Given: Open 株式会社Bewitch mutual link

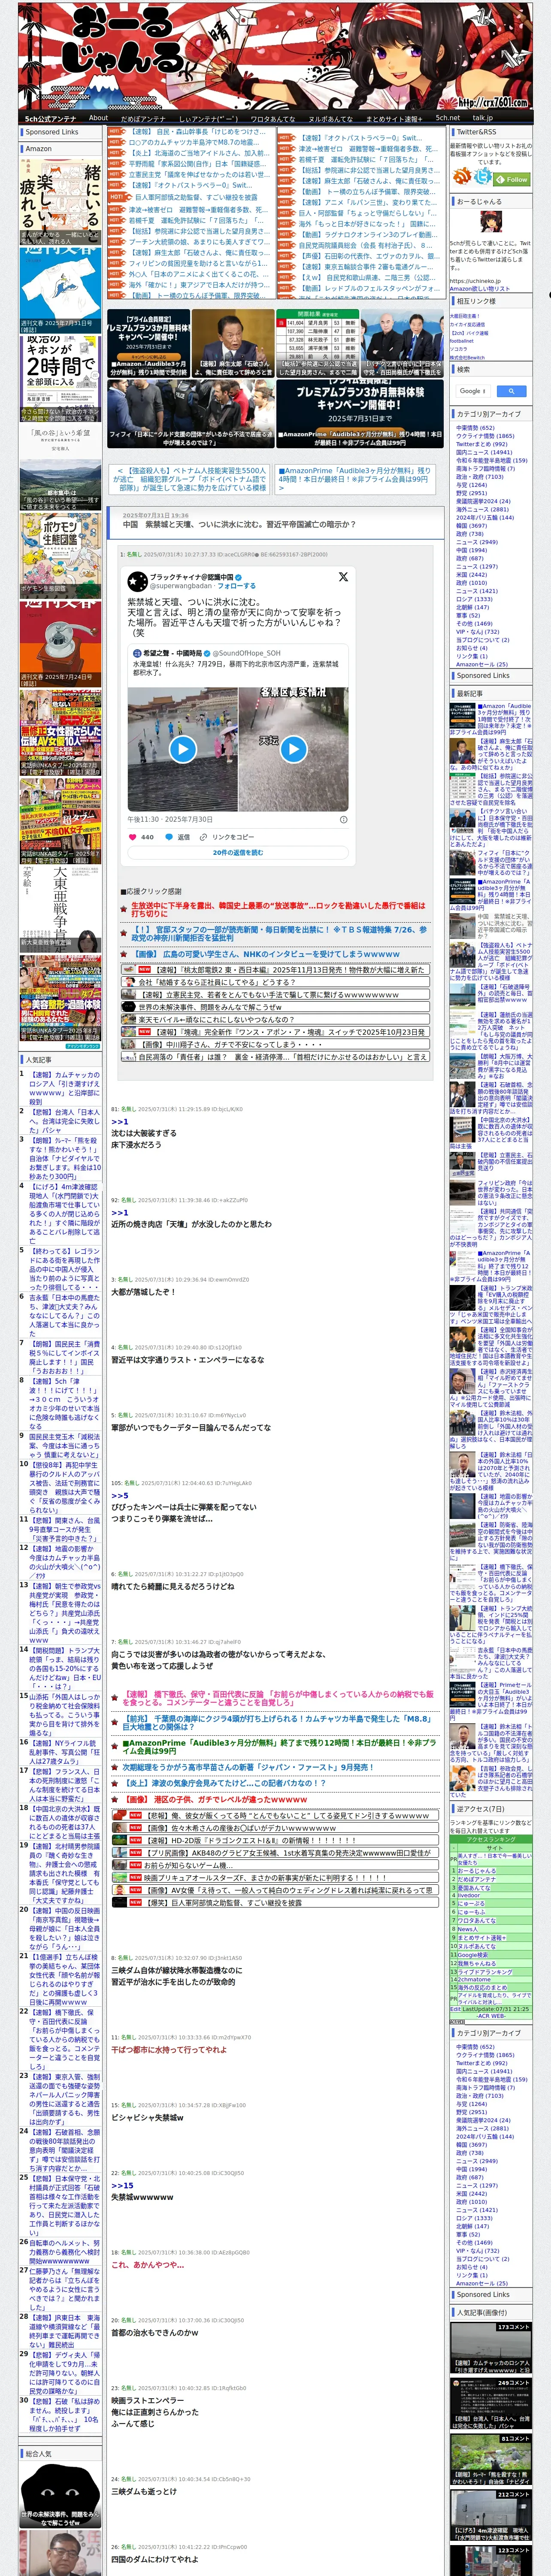Looking at the screenshot, I should (x=467, y=357).
